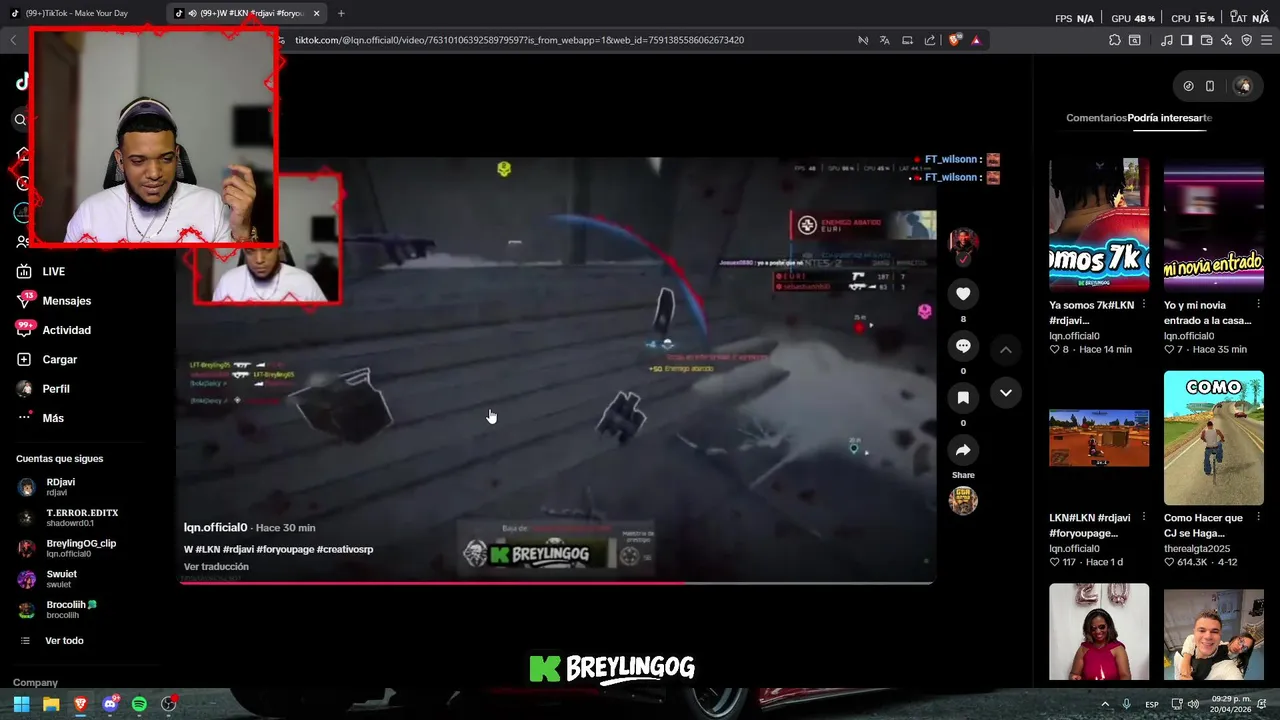Open Discord from the taskbar
Screen dimensions: 1280x720
click(x=110, y=704)
